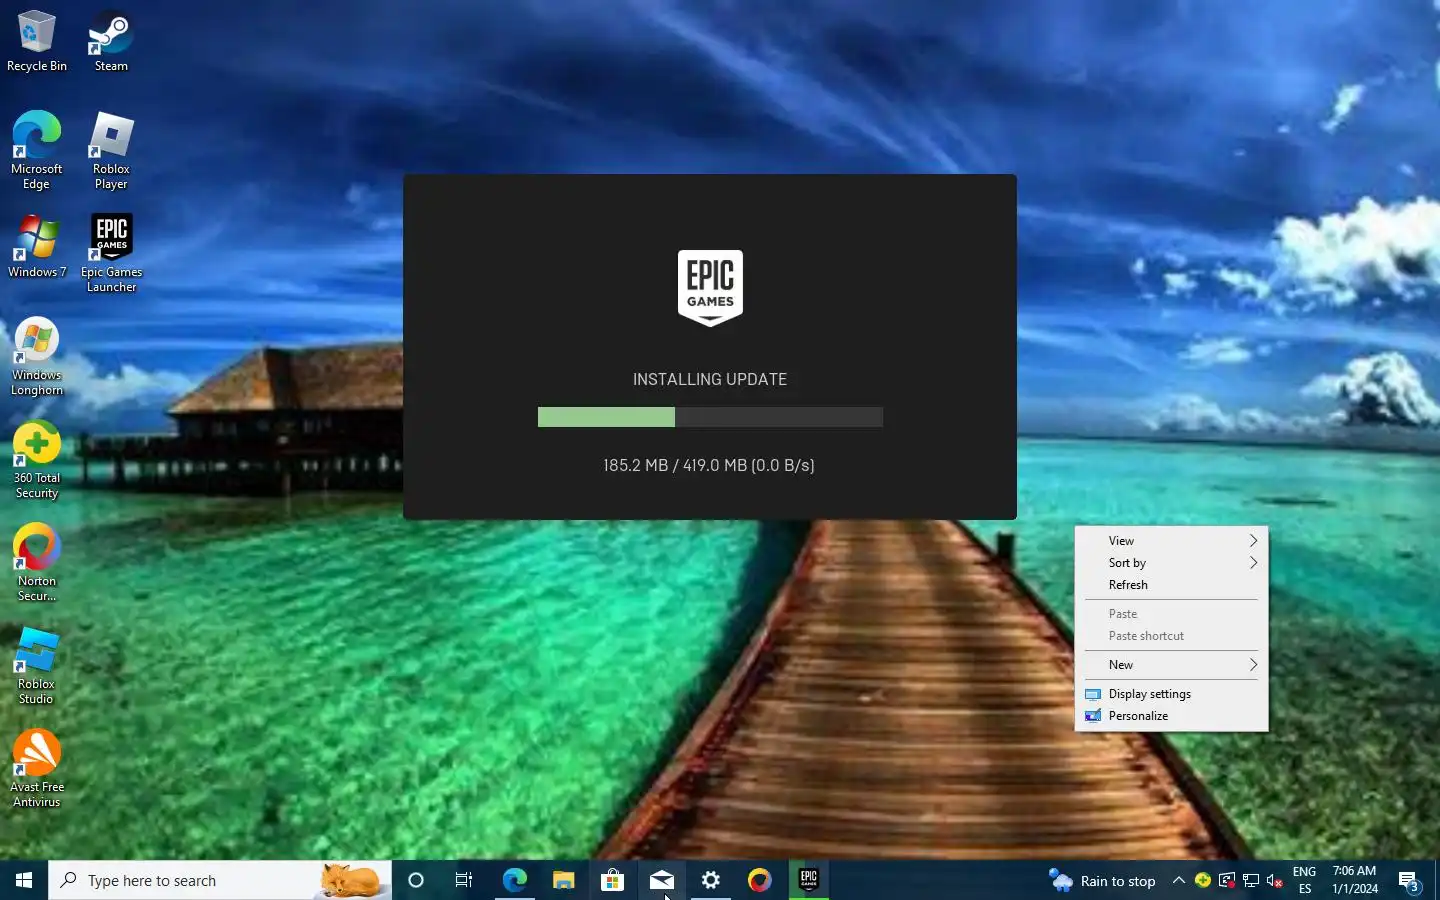The height and width of the screenshot is (900, 1440).
Task: Open the Recycle Bin desktop icon
Action: point(37,41)
